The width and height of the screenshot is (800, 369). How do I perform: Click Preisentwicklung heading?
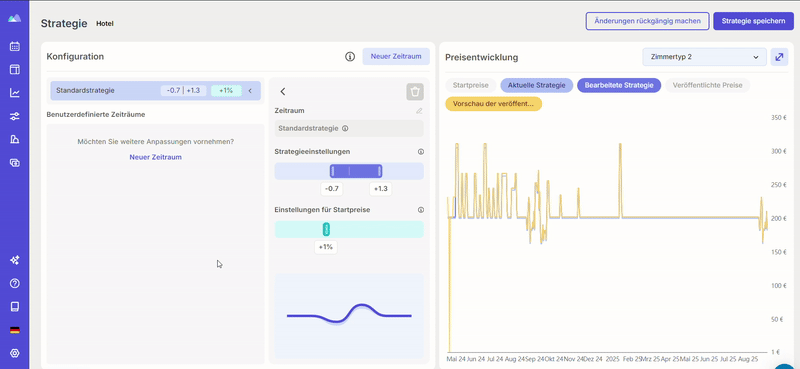[x=482, y=58]
